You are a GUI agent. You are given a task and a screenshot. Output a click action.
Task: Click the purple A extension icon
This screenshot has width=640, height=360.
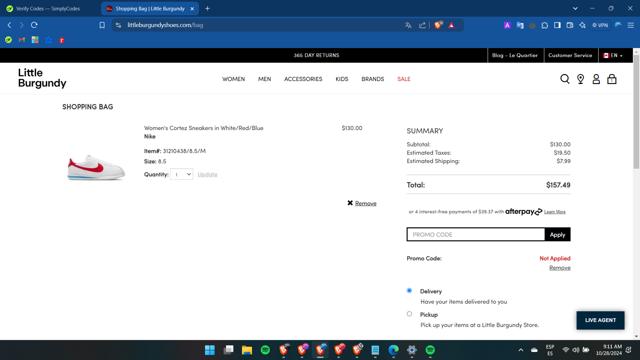507,25
